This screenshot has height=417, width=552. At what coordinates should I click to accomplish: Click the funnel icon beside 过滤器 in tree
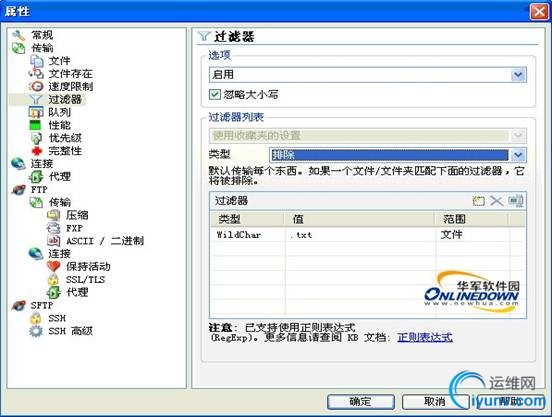click(36, 100)
